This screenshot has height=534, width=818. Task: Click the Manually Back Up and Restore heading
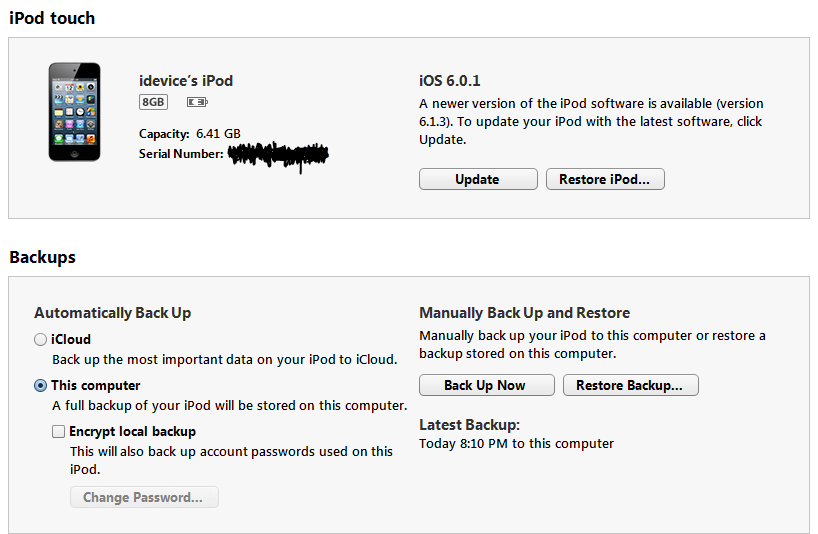pos(524,313)
